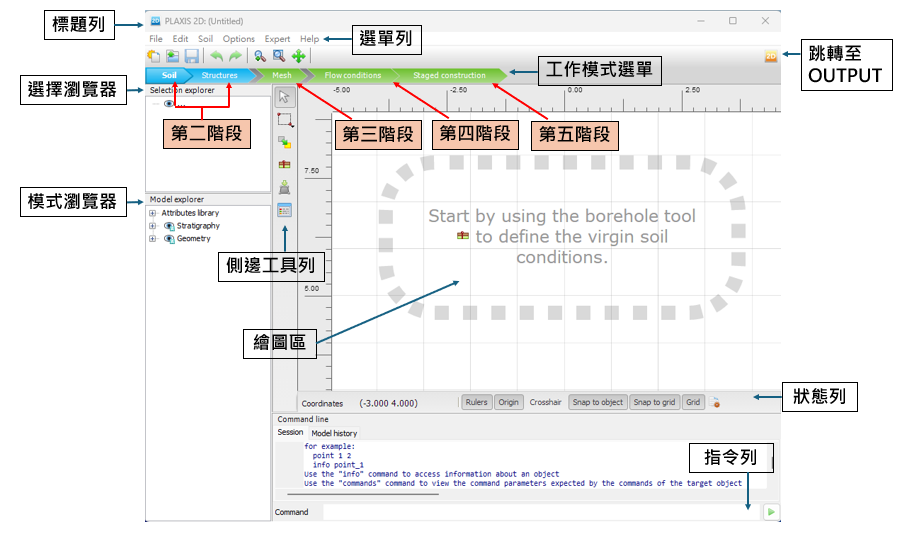Toggle the Crosshair option

[545, 402]
